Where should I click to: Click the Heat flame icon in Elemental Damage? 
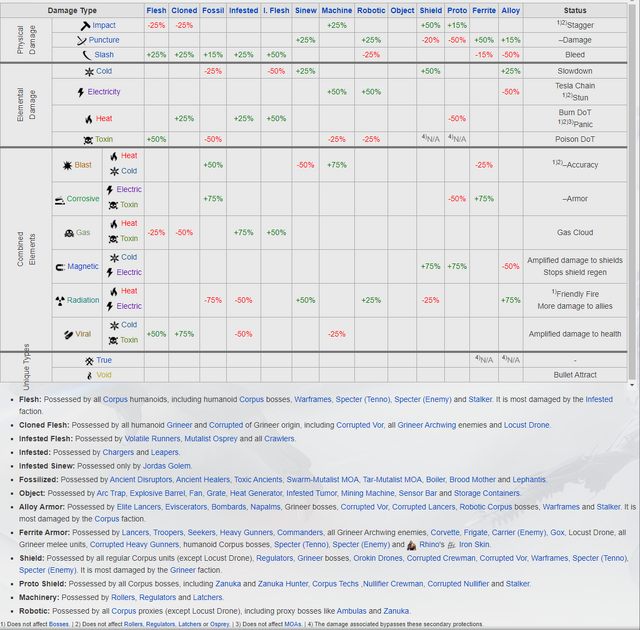click(89, 119)
